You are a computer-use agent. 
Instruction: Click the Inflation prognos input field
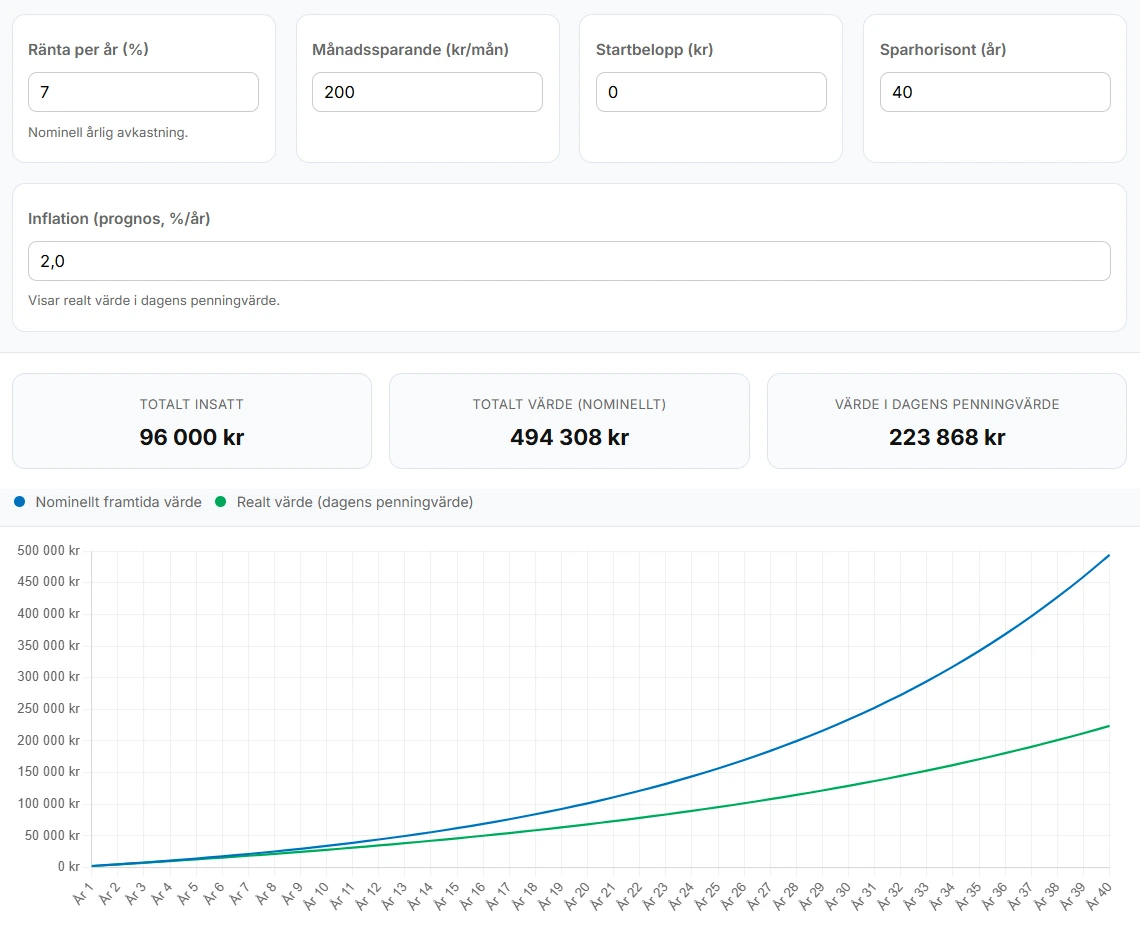(x=569, y=261)
